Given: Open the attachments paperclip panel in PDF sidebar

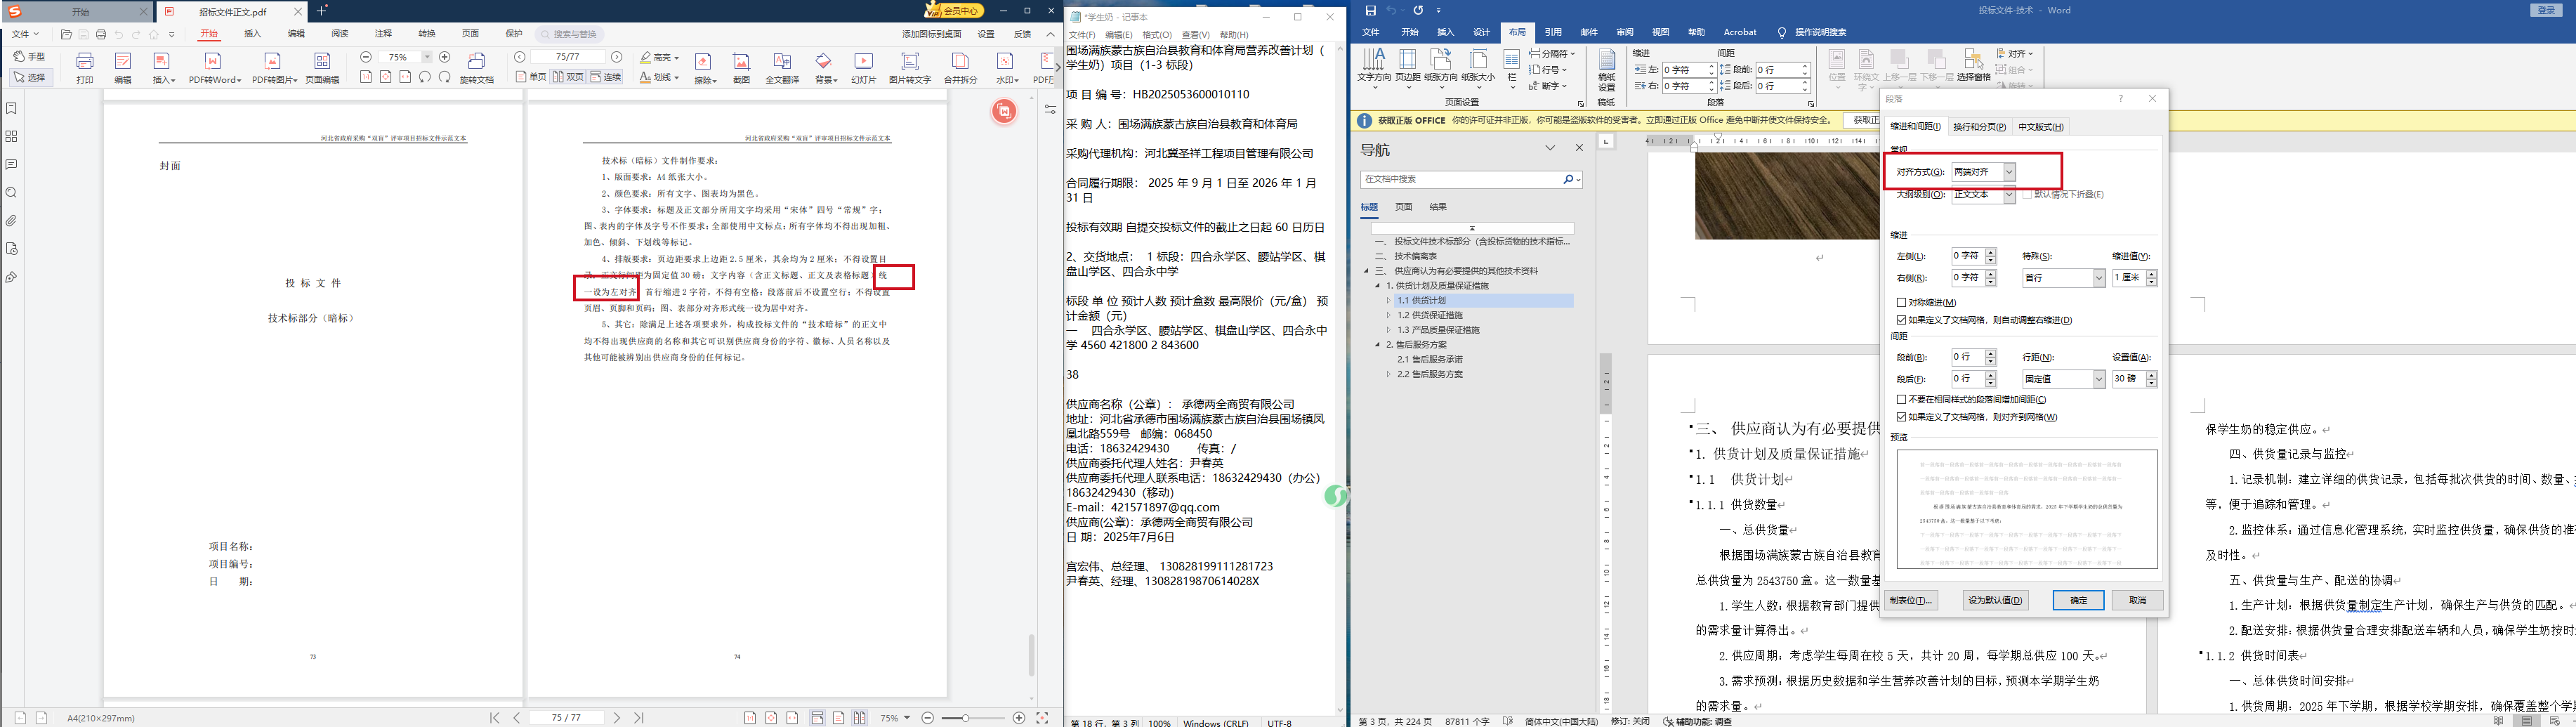Looking at the screenshot, I should click(x=11, y=220).
